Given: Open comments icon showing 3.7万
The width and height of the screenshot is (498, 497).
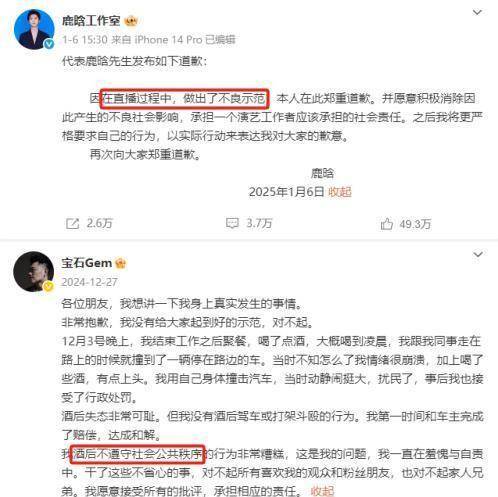Looking at the screenshot, I should tap(232, 223).
